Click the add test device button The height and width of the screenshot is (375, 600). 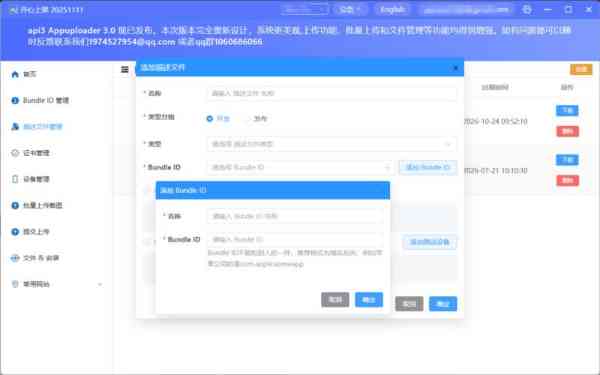[x=429, y=242]
